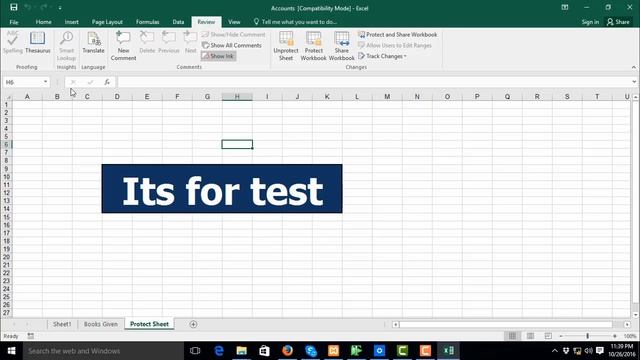This screenshot has width=640, height=360.
Task: Click the Tell me what you want box
Action: [x=295, y=22]
